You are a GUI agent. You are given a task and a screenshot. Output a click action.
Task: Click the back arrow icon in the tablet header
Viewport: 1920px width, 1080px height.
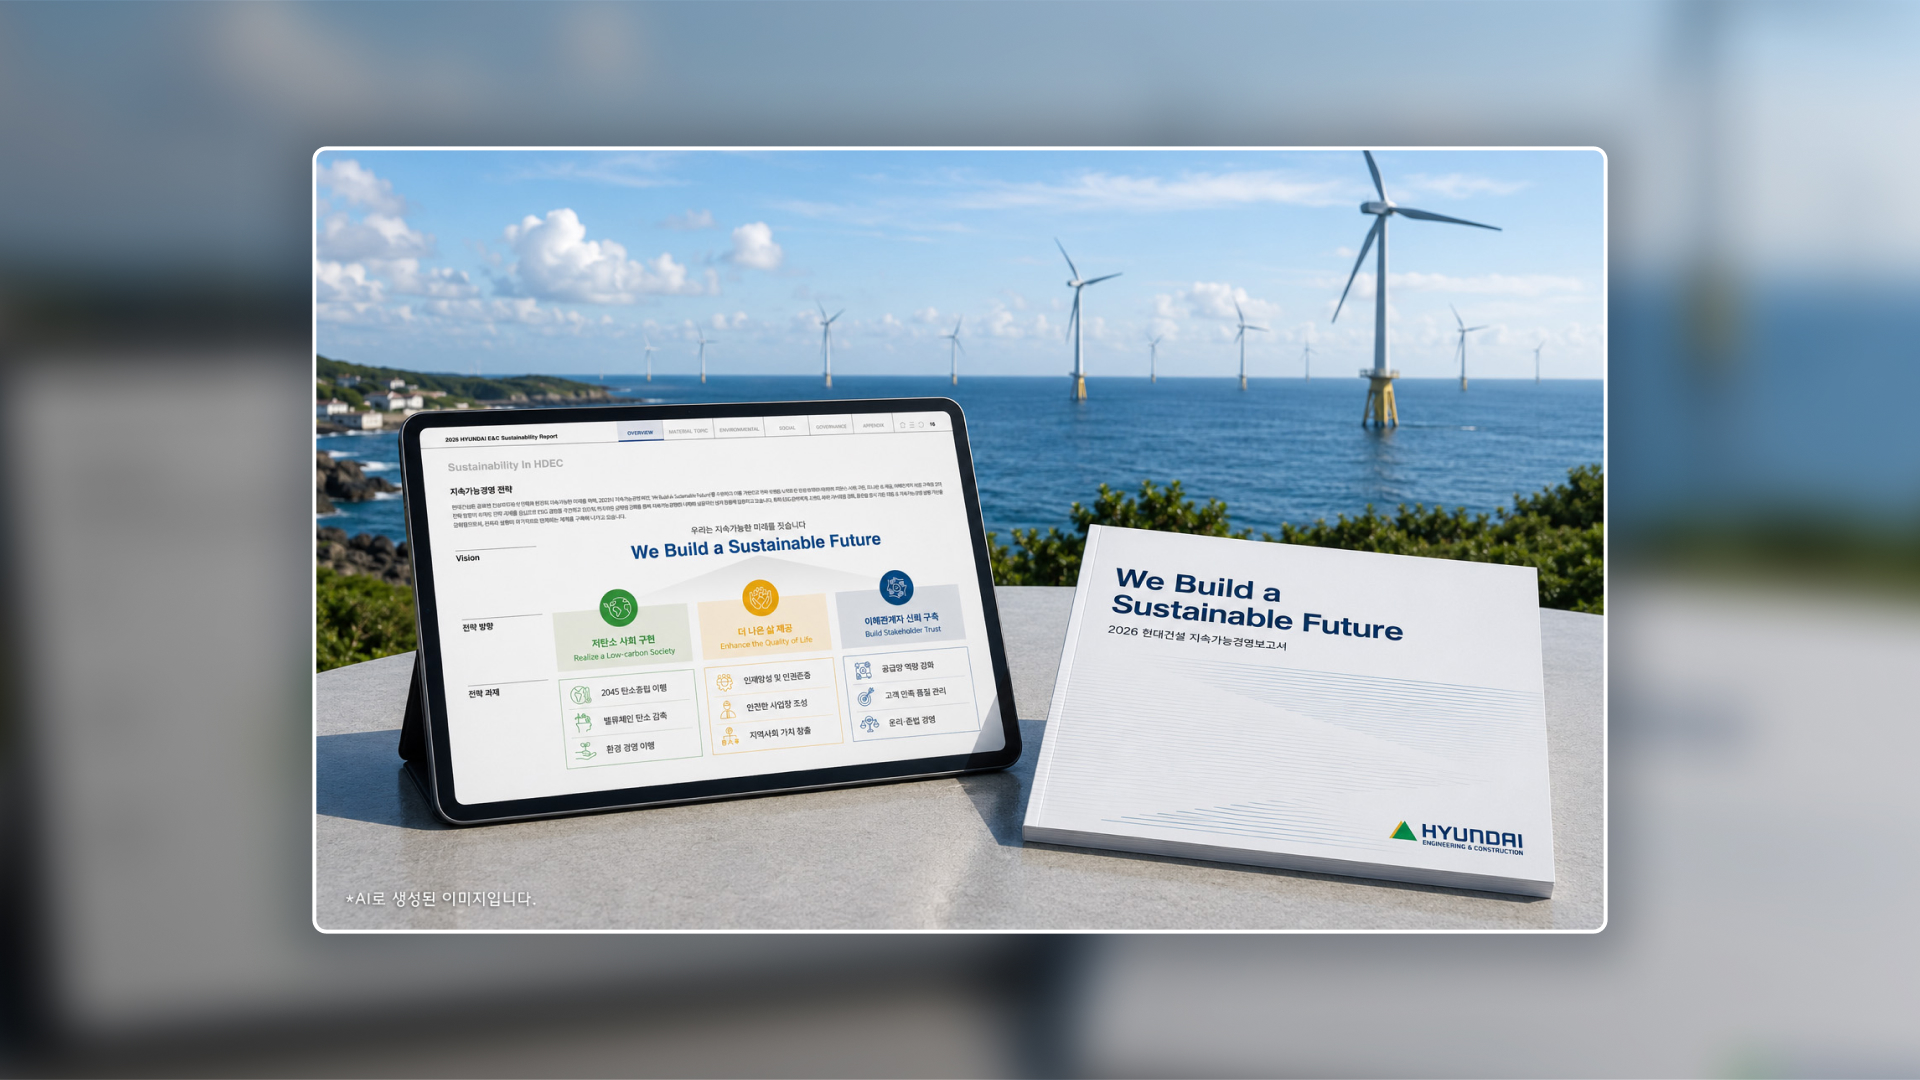921,424
